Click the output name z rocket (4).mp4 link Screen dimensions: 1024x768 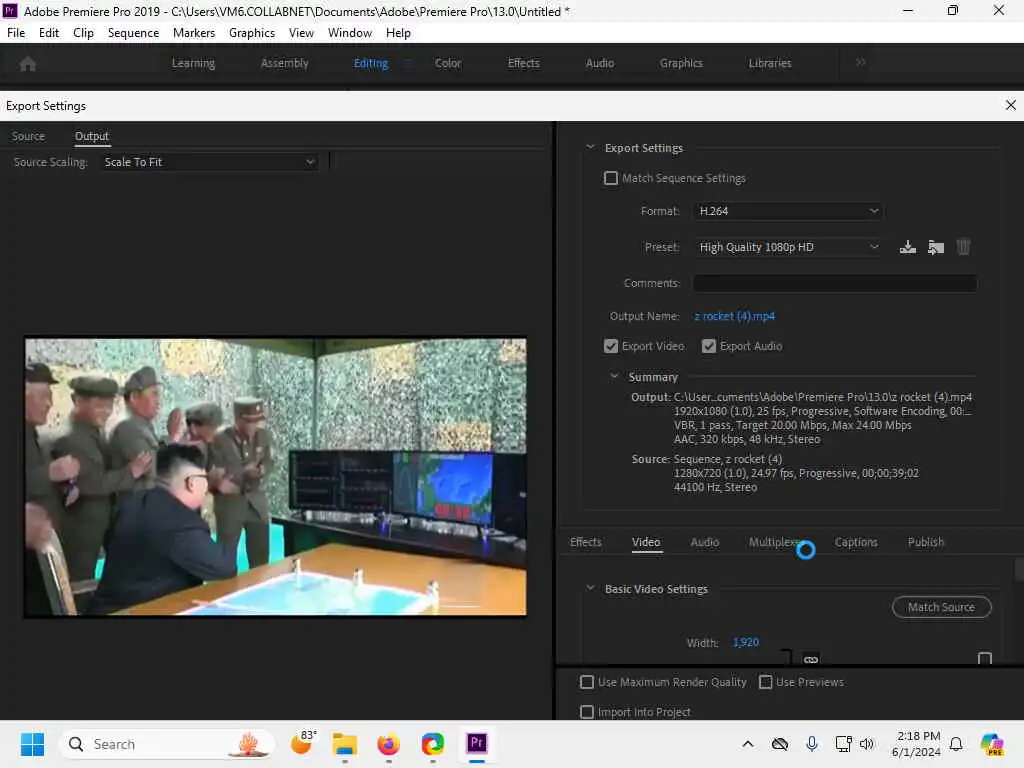click(x=734, y=316)
